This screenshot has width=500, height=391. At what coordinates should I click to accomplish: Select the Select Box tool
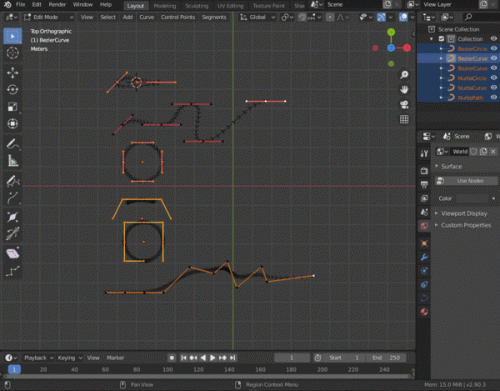[x=13, y=36]
